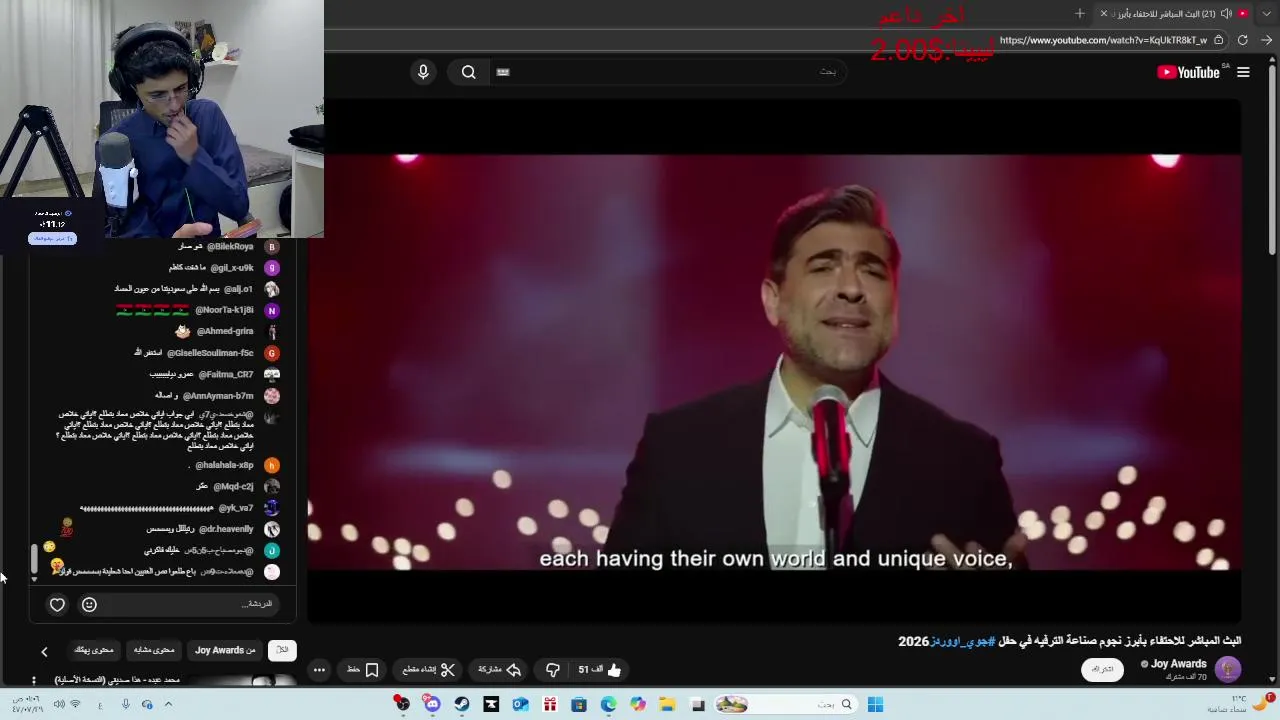Dislike the video
Image resolution: width=1280 pixels, height=720 pixels.
tap(553, 670)
